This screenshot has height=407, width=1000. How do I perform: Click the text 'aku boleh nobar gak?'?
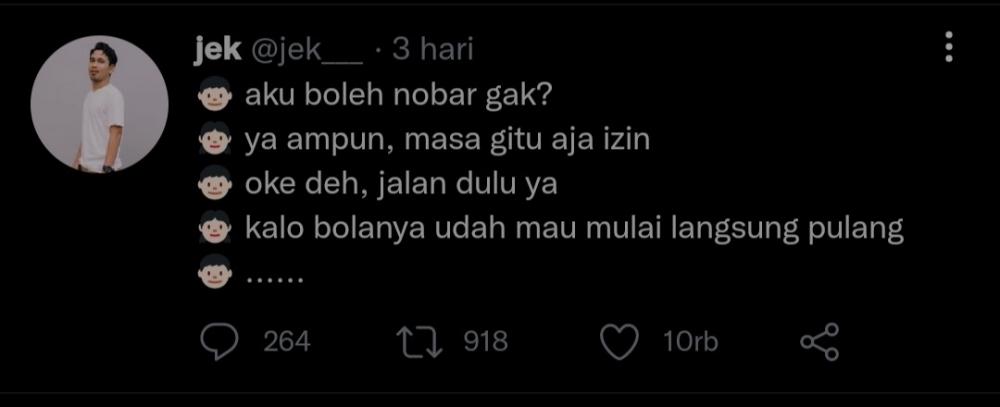399,96
